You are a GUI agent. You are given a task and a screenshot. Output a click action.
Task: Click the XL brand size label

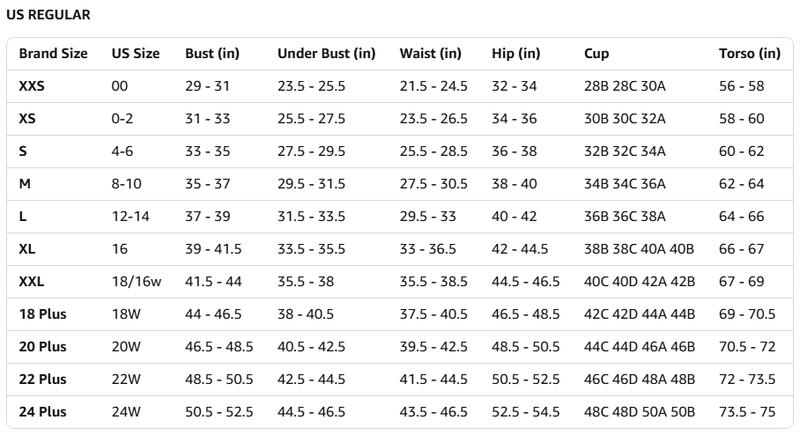click(27, 249)
